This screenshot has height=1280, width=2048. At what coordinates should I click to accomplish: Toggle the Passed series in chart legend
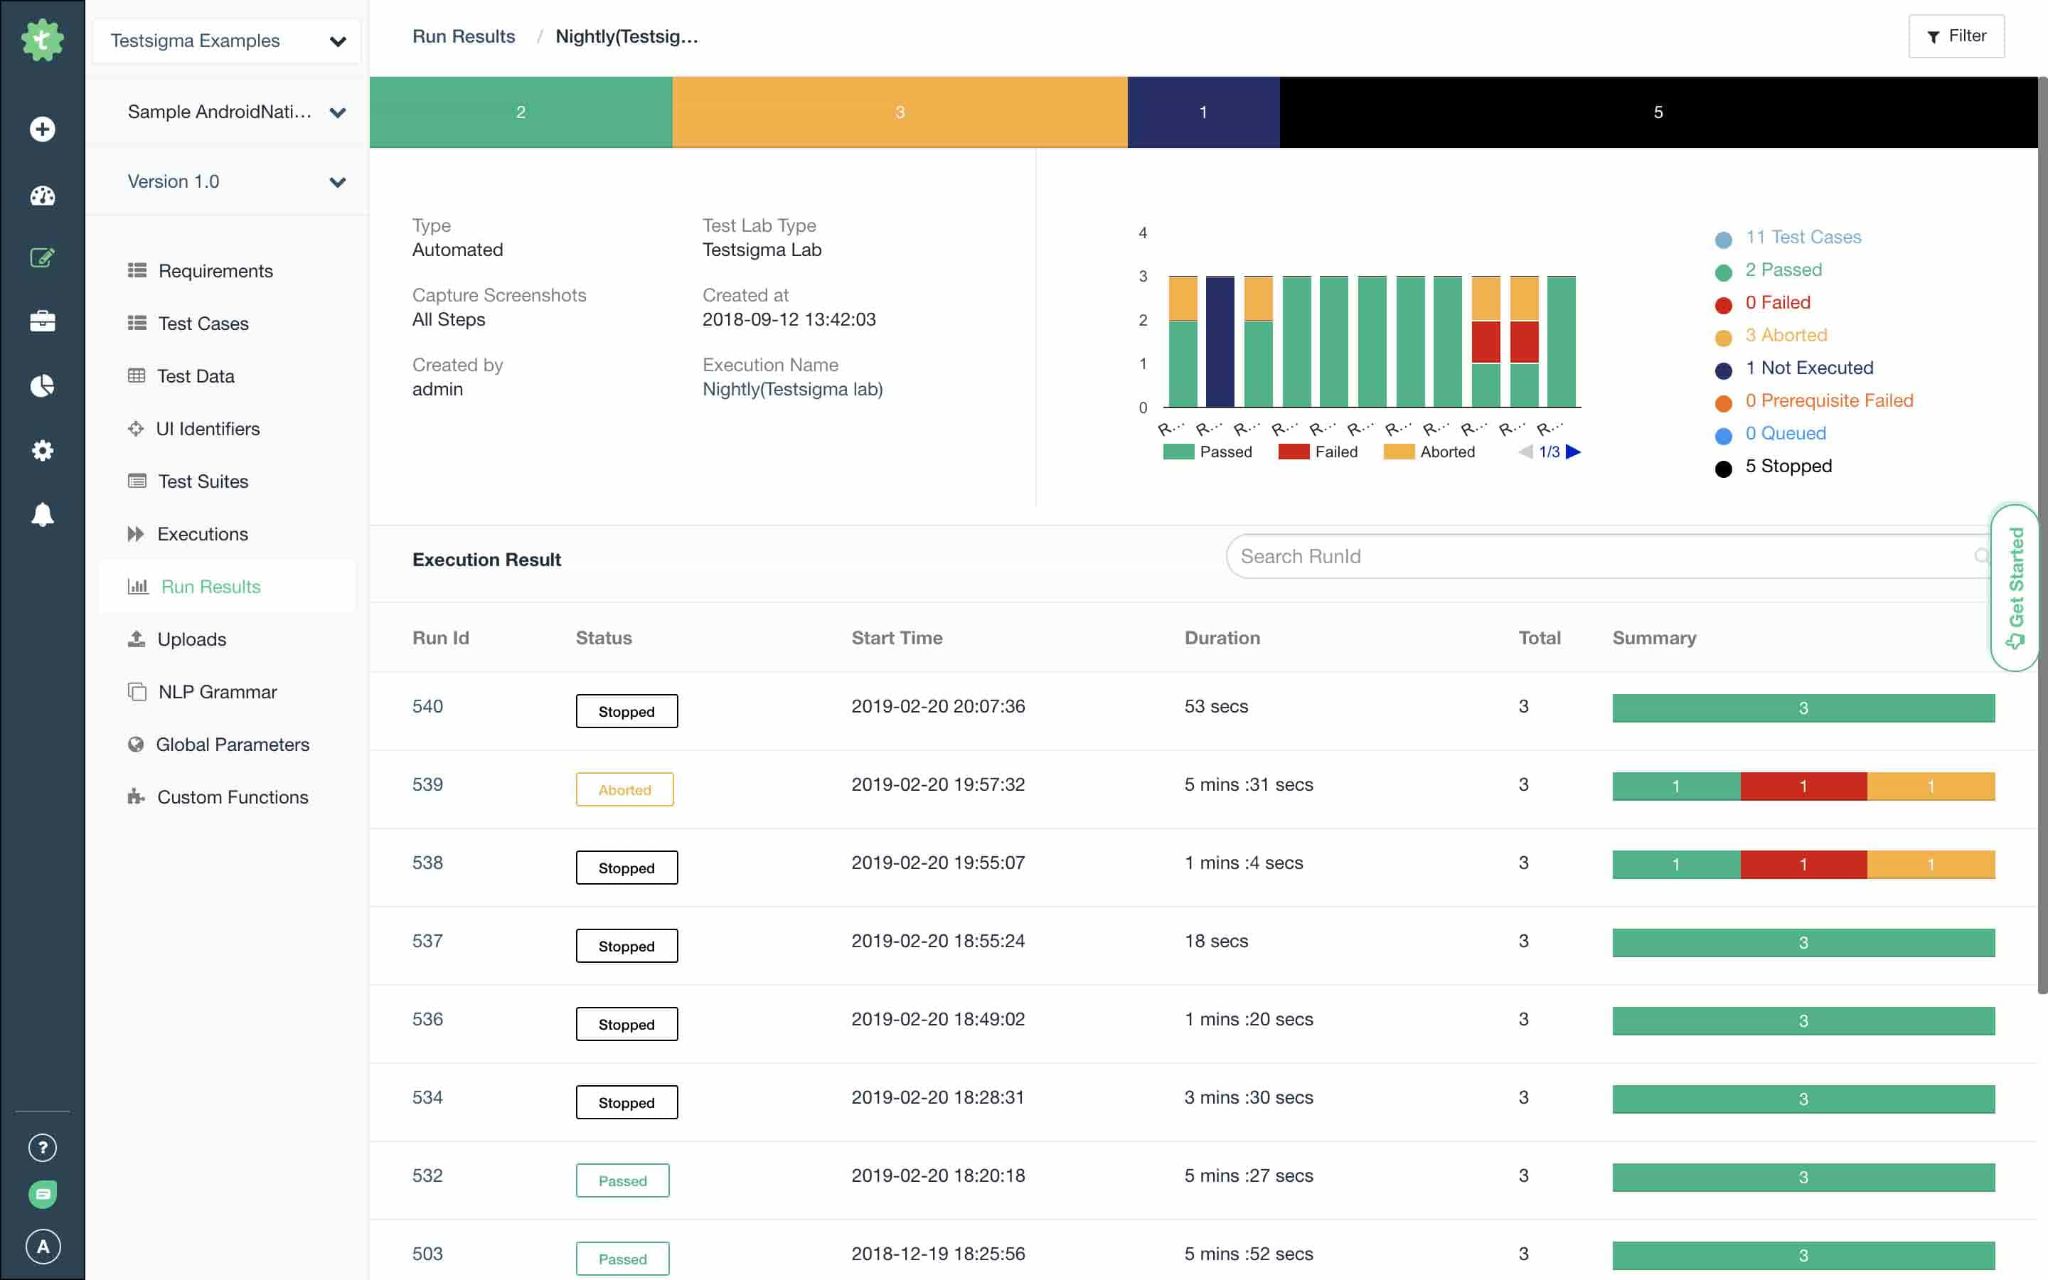[1207, 452]
